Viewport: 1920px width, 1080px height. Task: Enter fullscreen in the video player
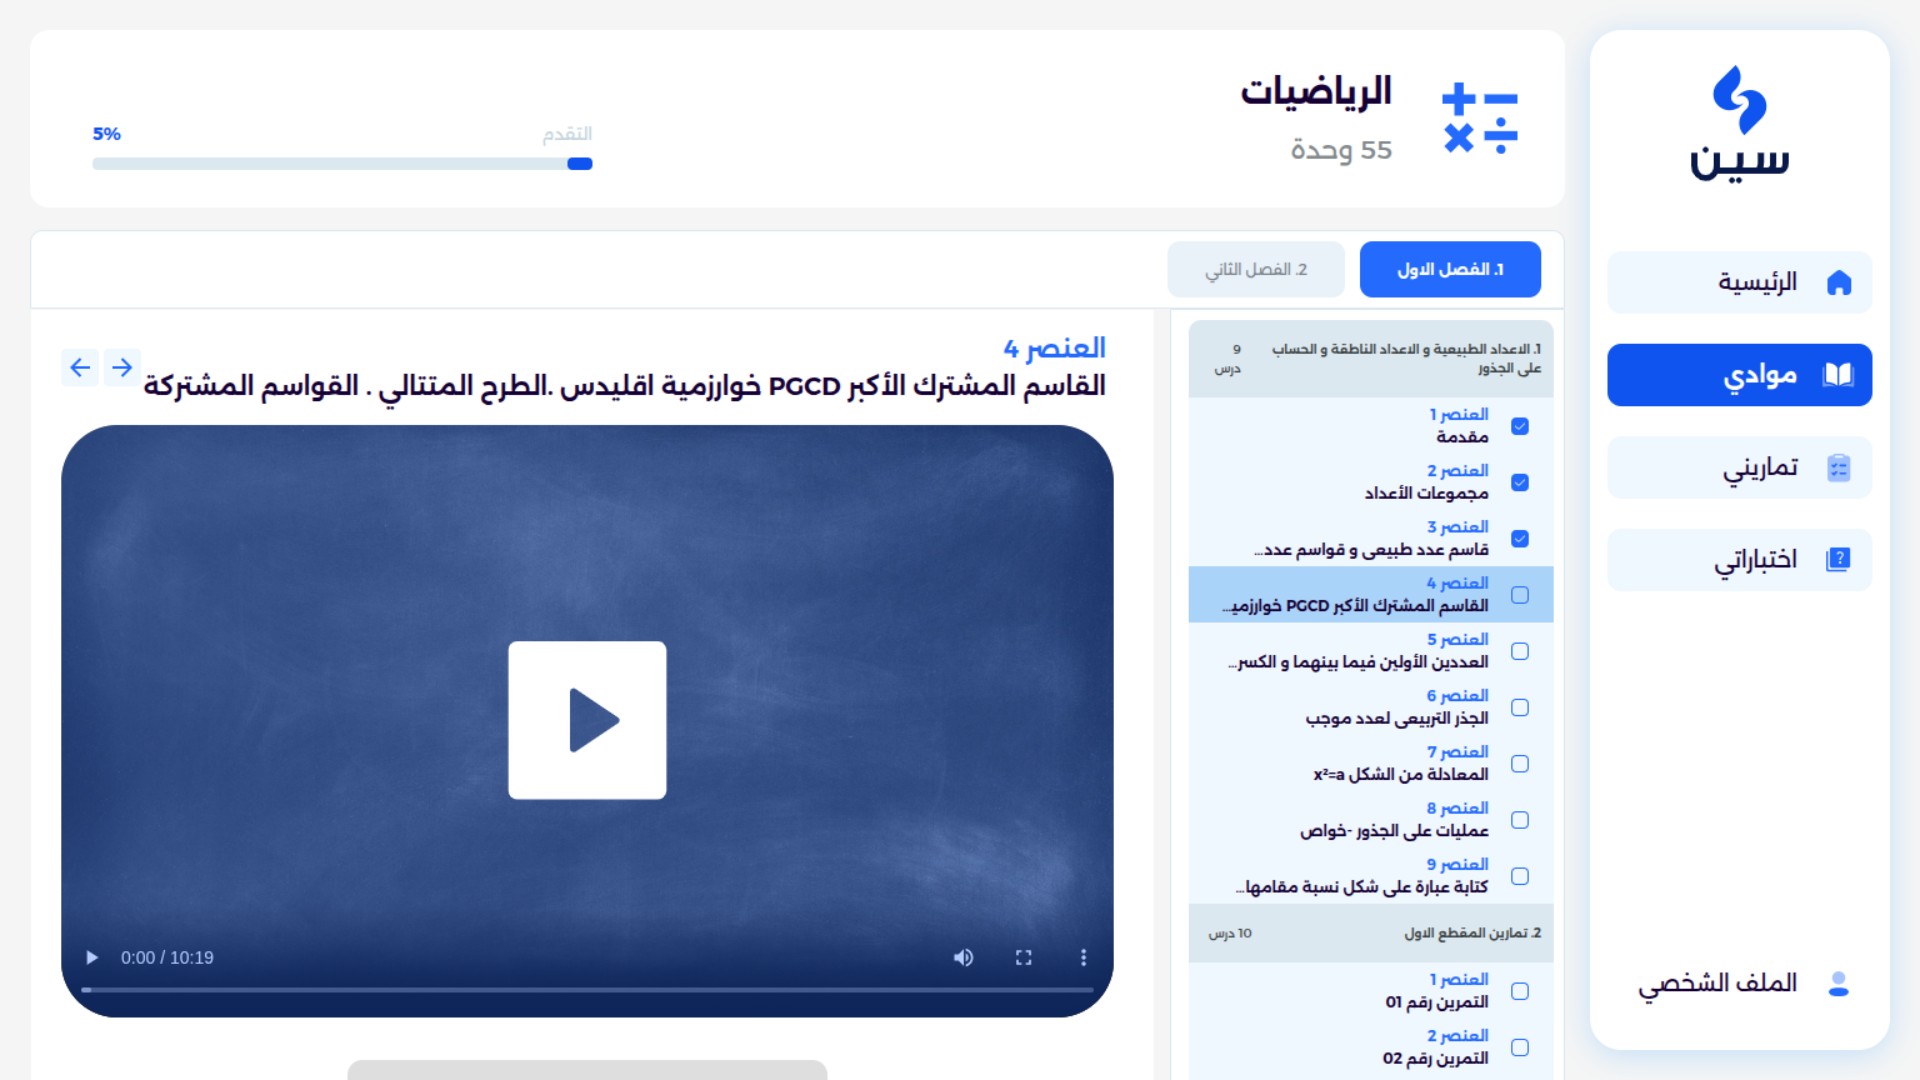click(x=1024, y=957)
